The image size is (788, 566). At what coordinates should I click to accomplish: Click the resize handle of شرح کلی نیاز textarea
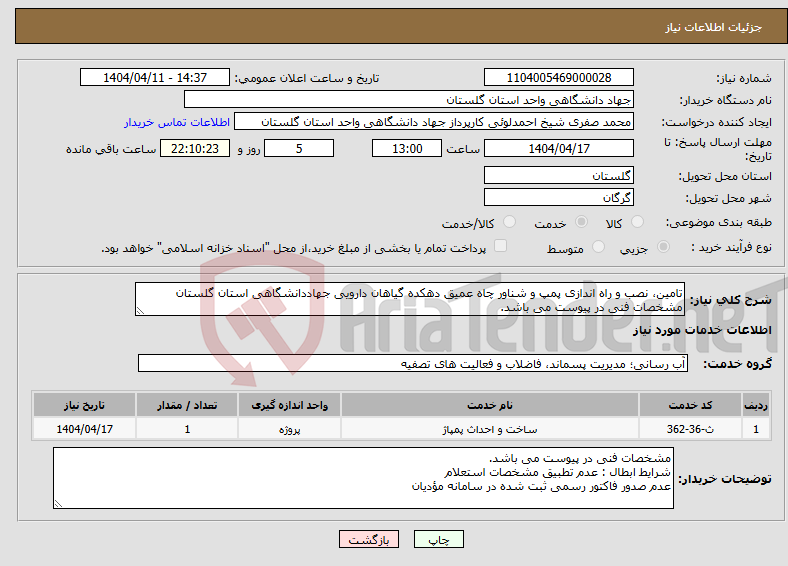pos(140,311)
